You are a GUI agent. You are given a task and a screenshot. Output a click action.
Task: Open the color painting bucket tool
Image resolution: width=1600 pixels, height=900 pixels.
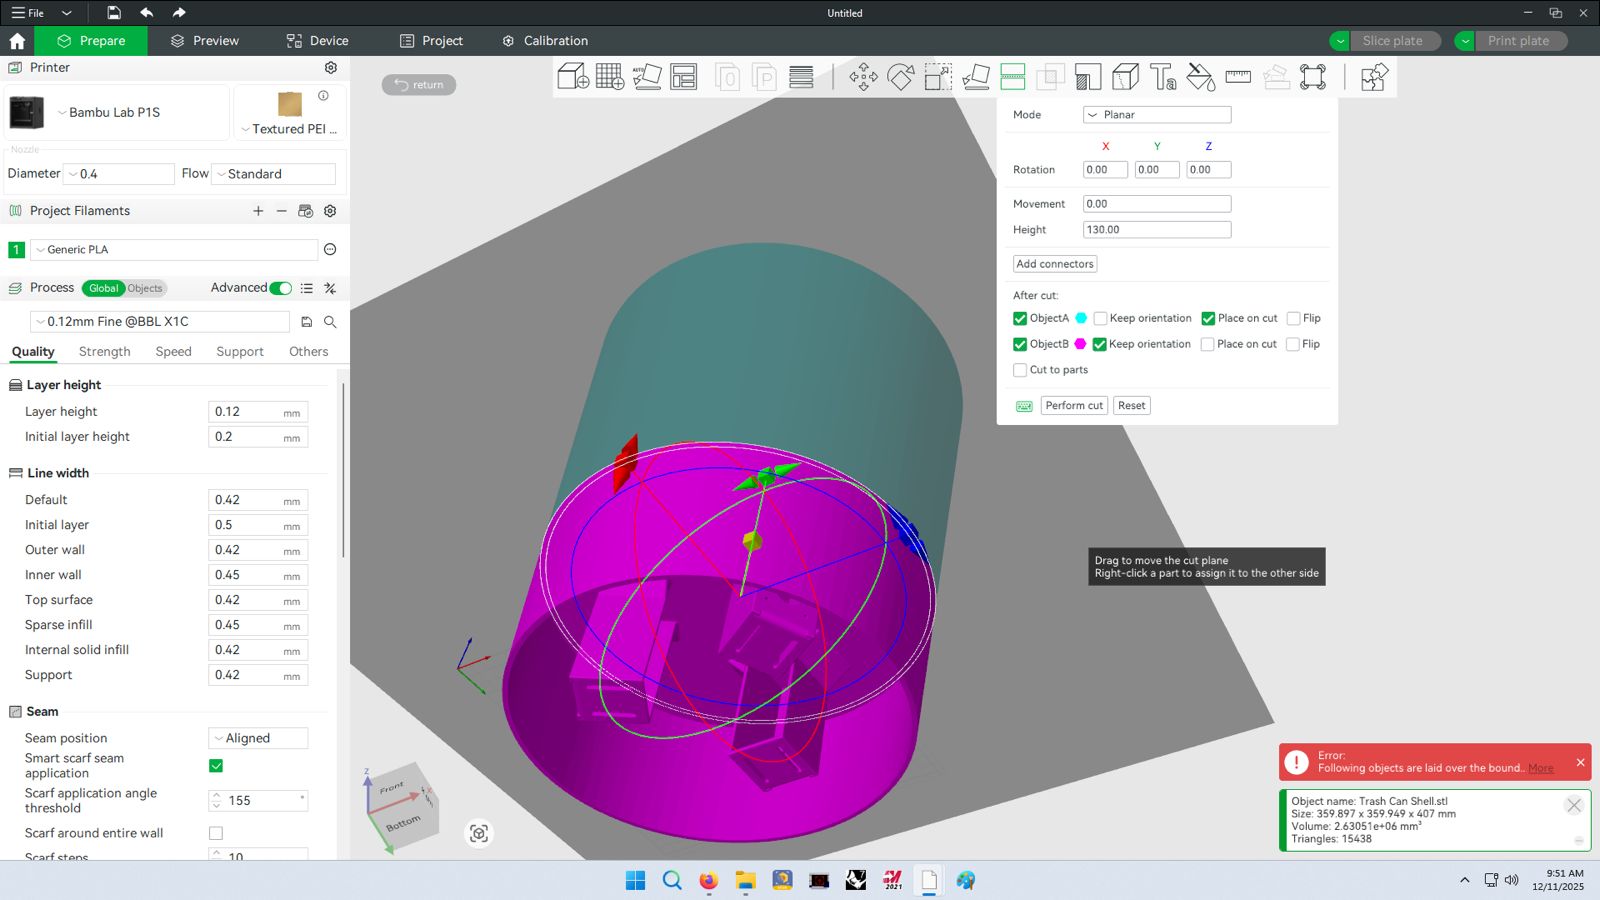coord(1200,77)
